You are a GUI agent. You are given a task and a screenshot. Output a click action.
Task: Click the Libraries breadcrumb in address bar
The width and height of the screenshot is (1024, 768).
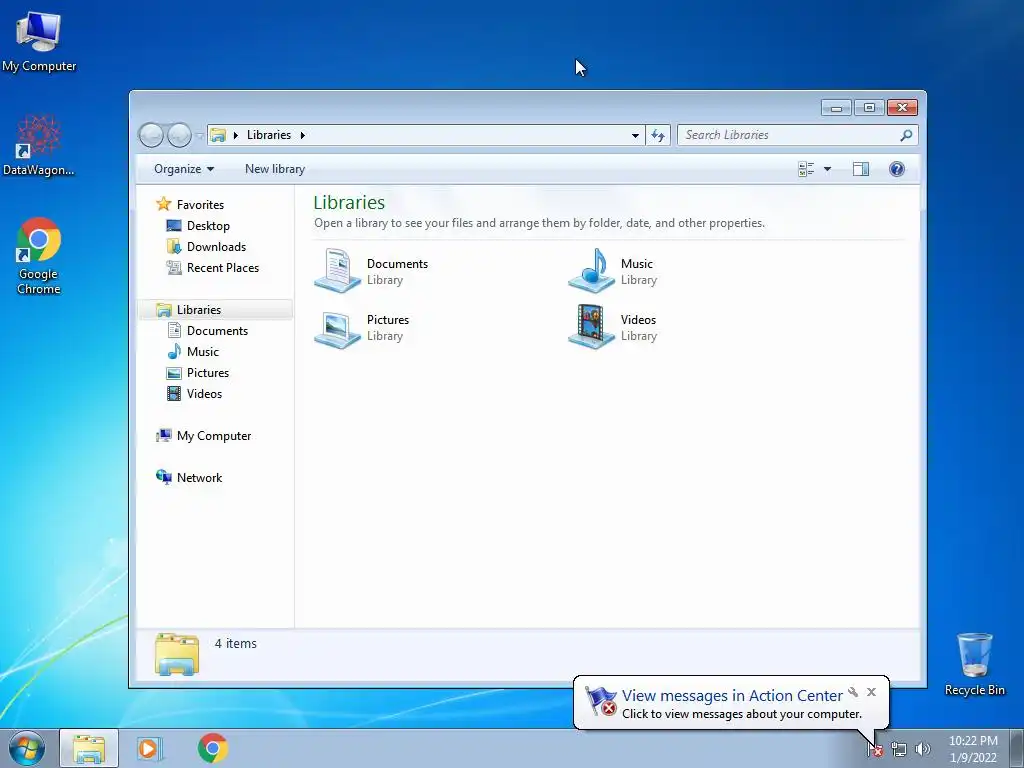coord(268,135)
